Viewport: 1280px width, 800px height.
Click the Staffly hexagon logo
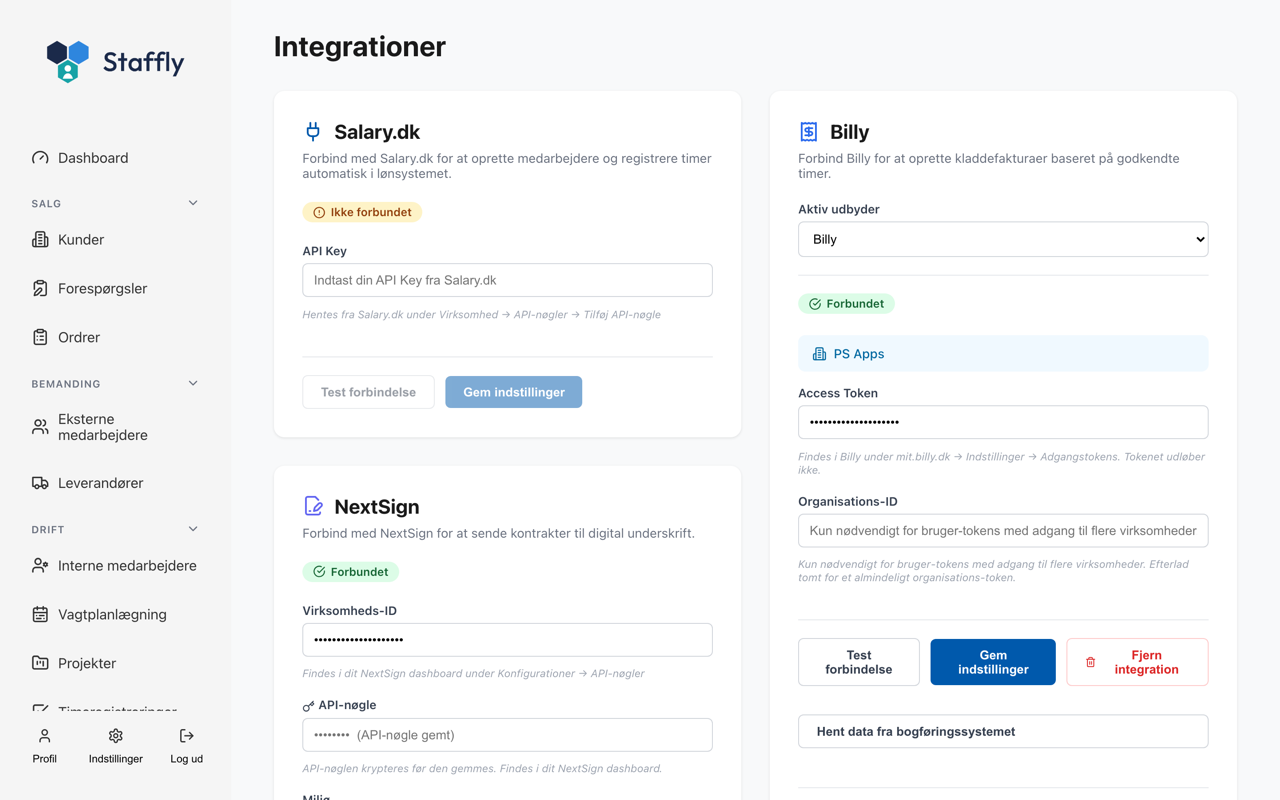pos(68,61)
